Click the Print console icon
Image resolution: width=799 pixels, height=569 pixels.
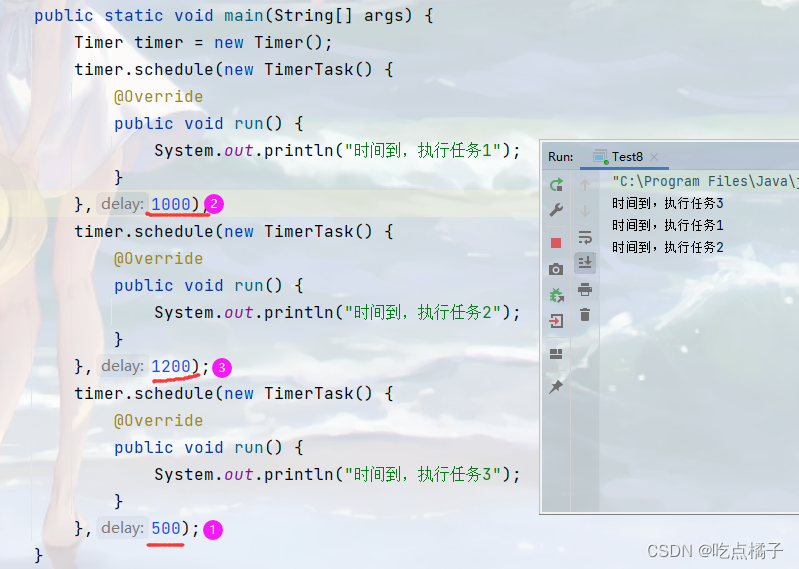tap(585, 289)
